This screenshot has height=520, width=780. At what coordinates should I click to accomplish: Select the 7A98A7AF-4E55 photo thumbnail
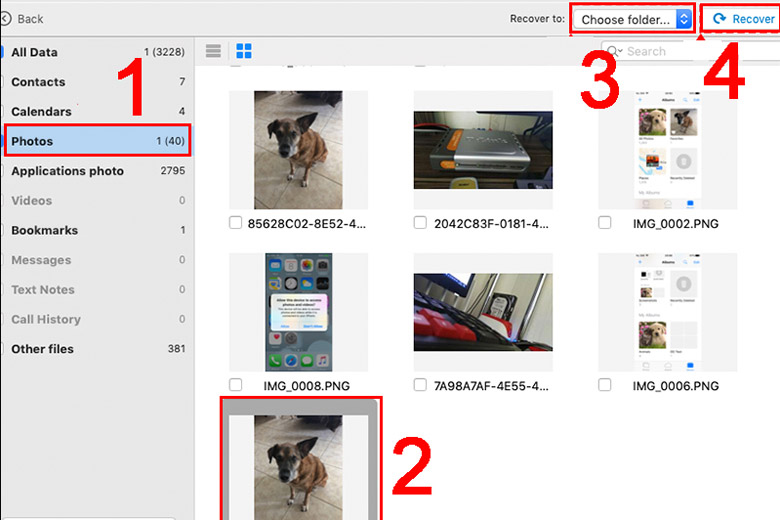pyautogui.click(x=483, y=312)
